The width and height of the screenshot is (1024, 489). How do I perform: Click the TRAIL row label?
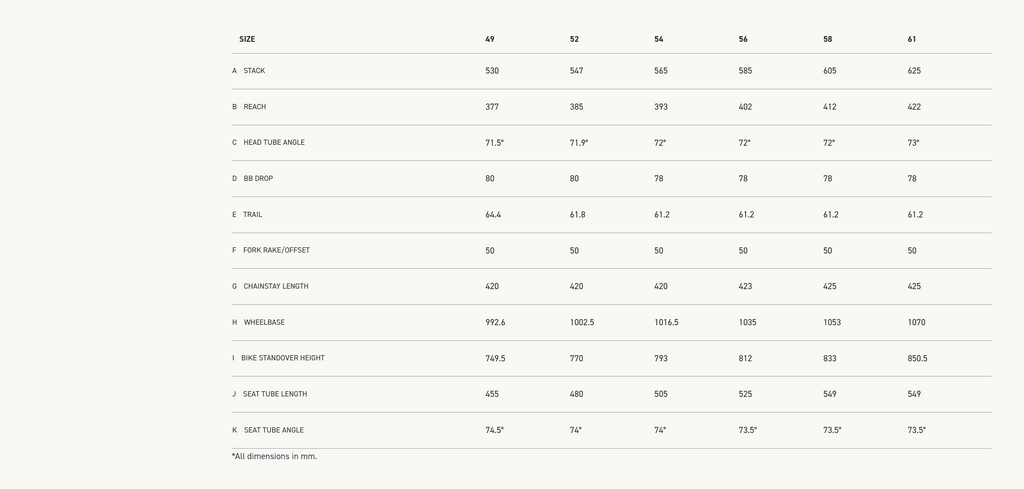pyautogui.click(x=252, y=214)
